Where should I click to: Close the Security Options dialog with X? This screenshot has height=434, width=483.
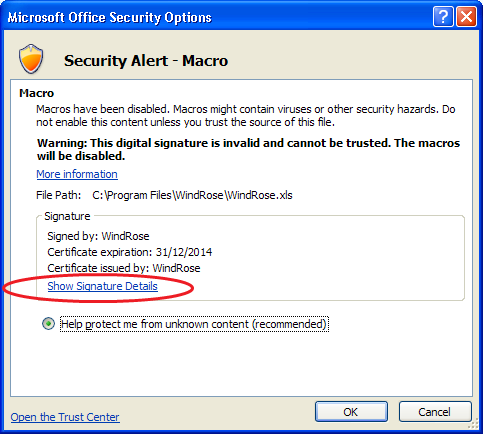[x=466, y=16]
